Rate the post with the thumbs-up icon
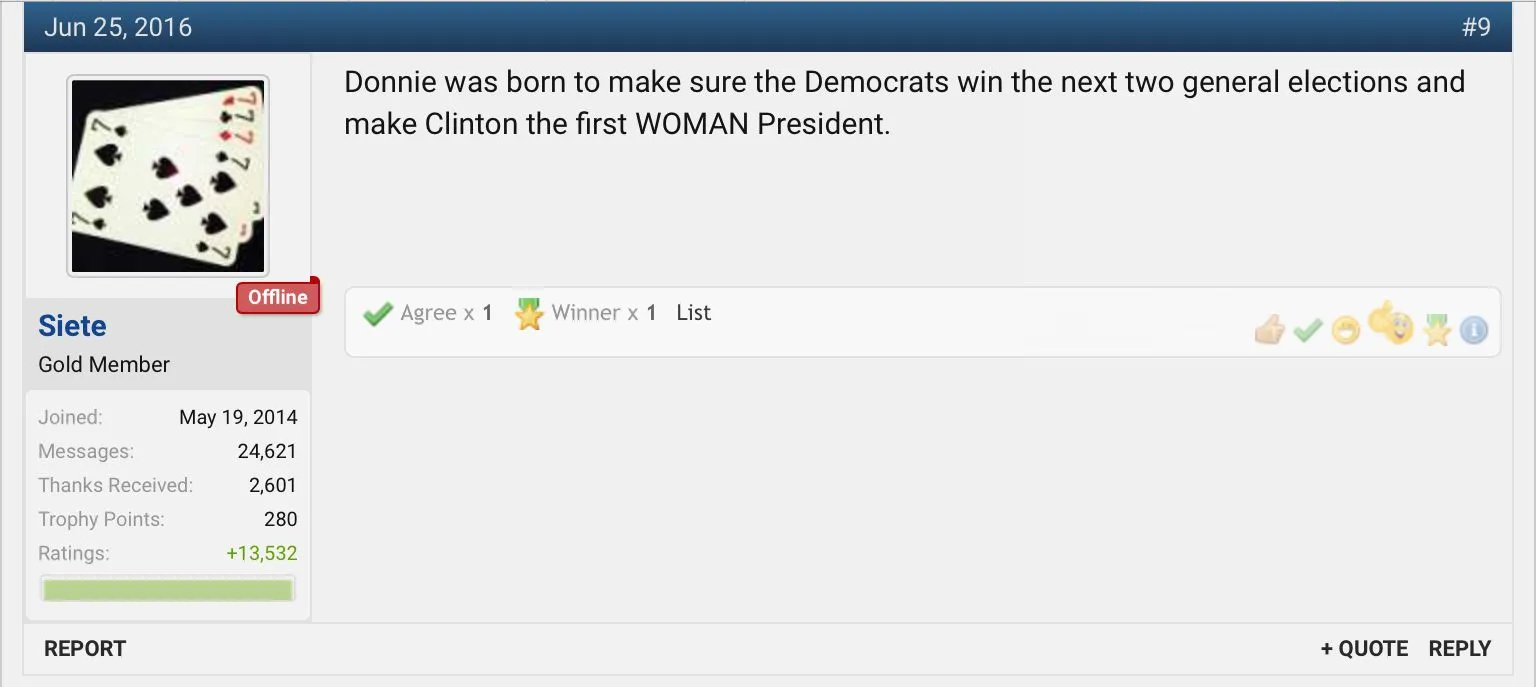1536x687 pixels. click(x=1269, y=329)
